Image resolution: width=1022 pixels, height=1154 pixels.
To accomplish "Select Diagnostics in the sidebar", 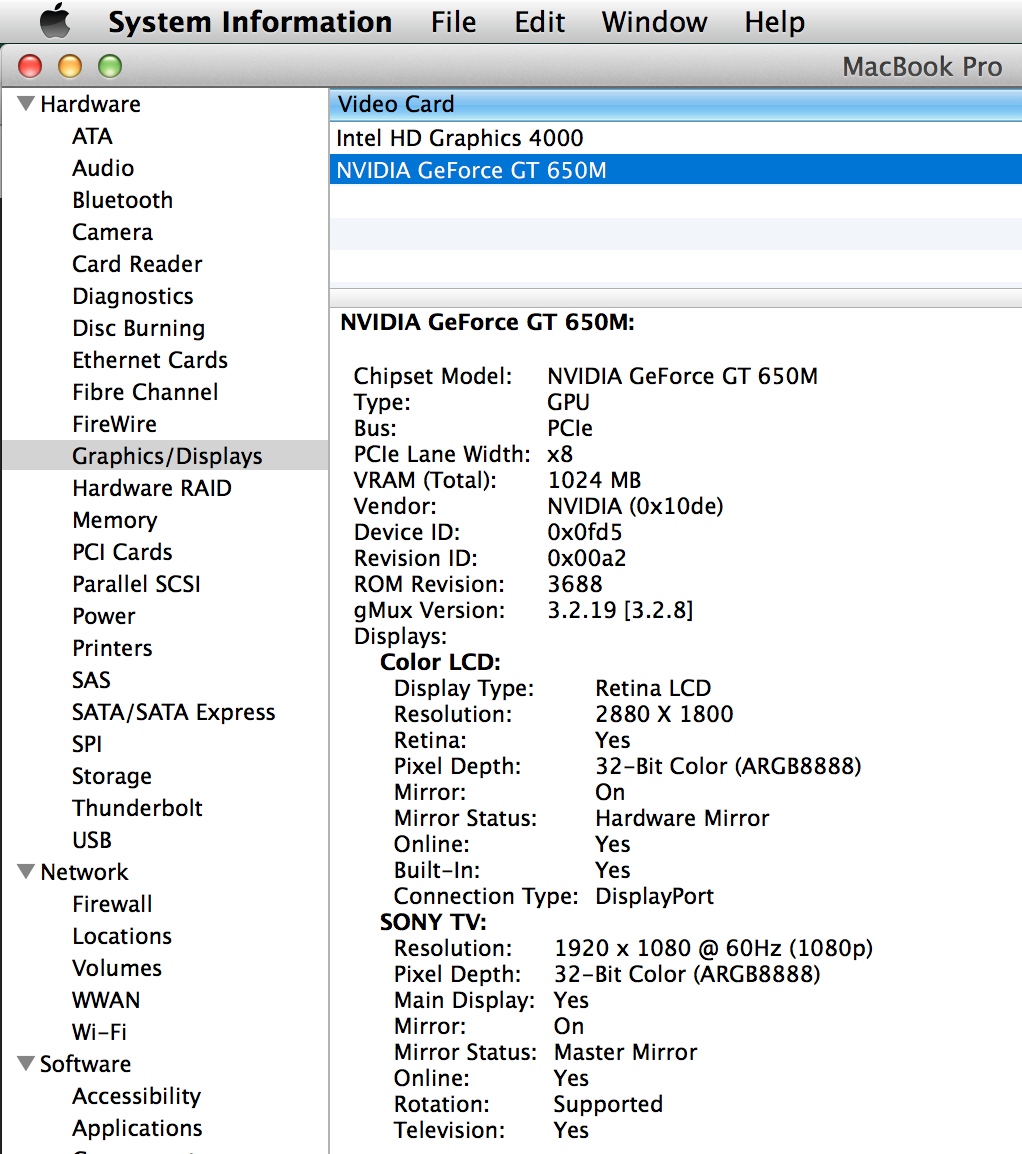I will [x=132, y=296].
